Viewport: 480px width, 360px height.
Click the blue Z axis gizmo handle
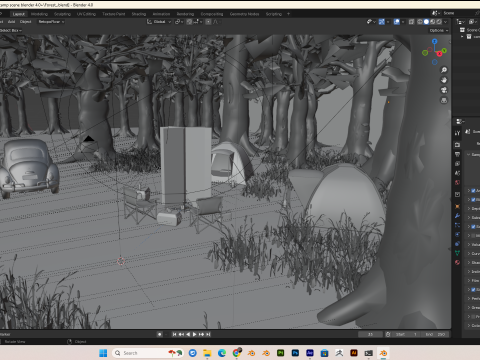pos(434,41)
